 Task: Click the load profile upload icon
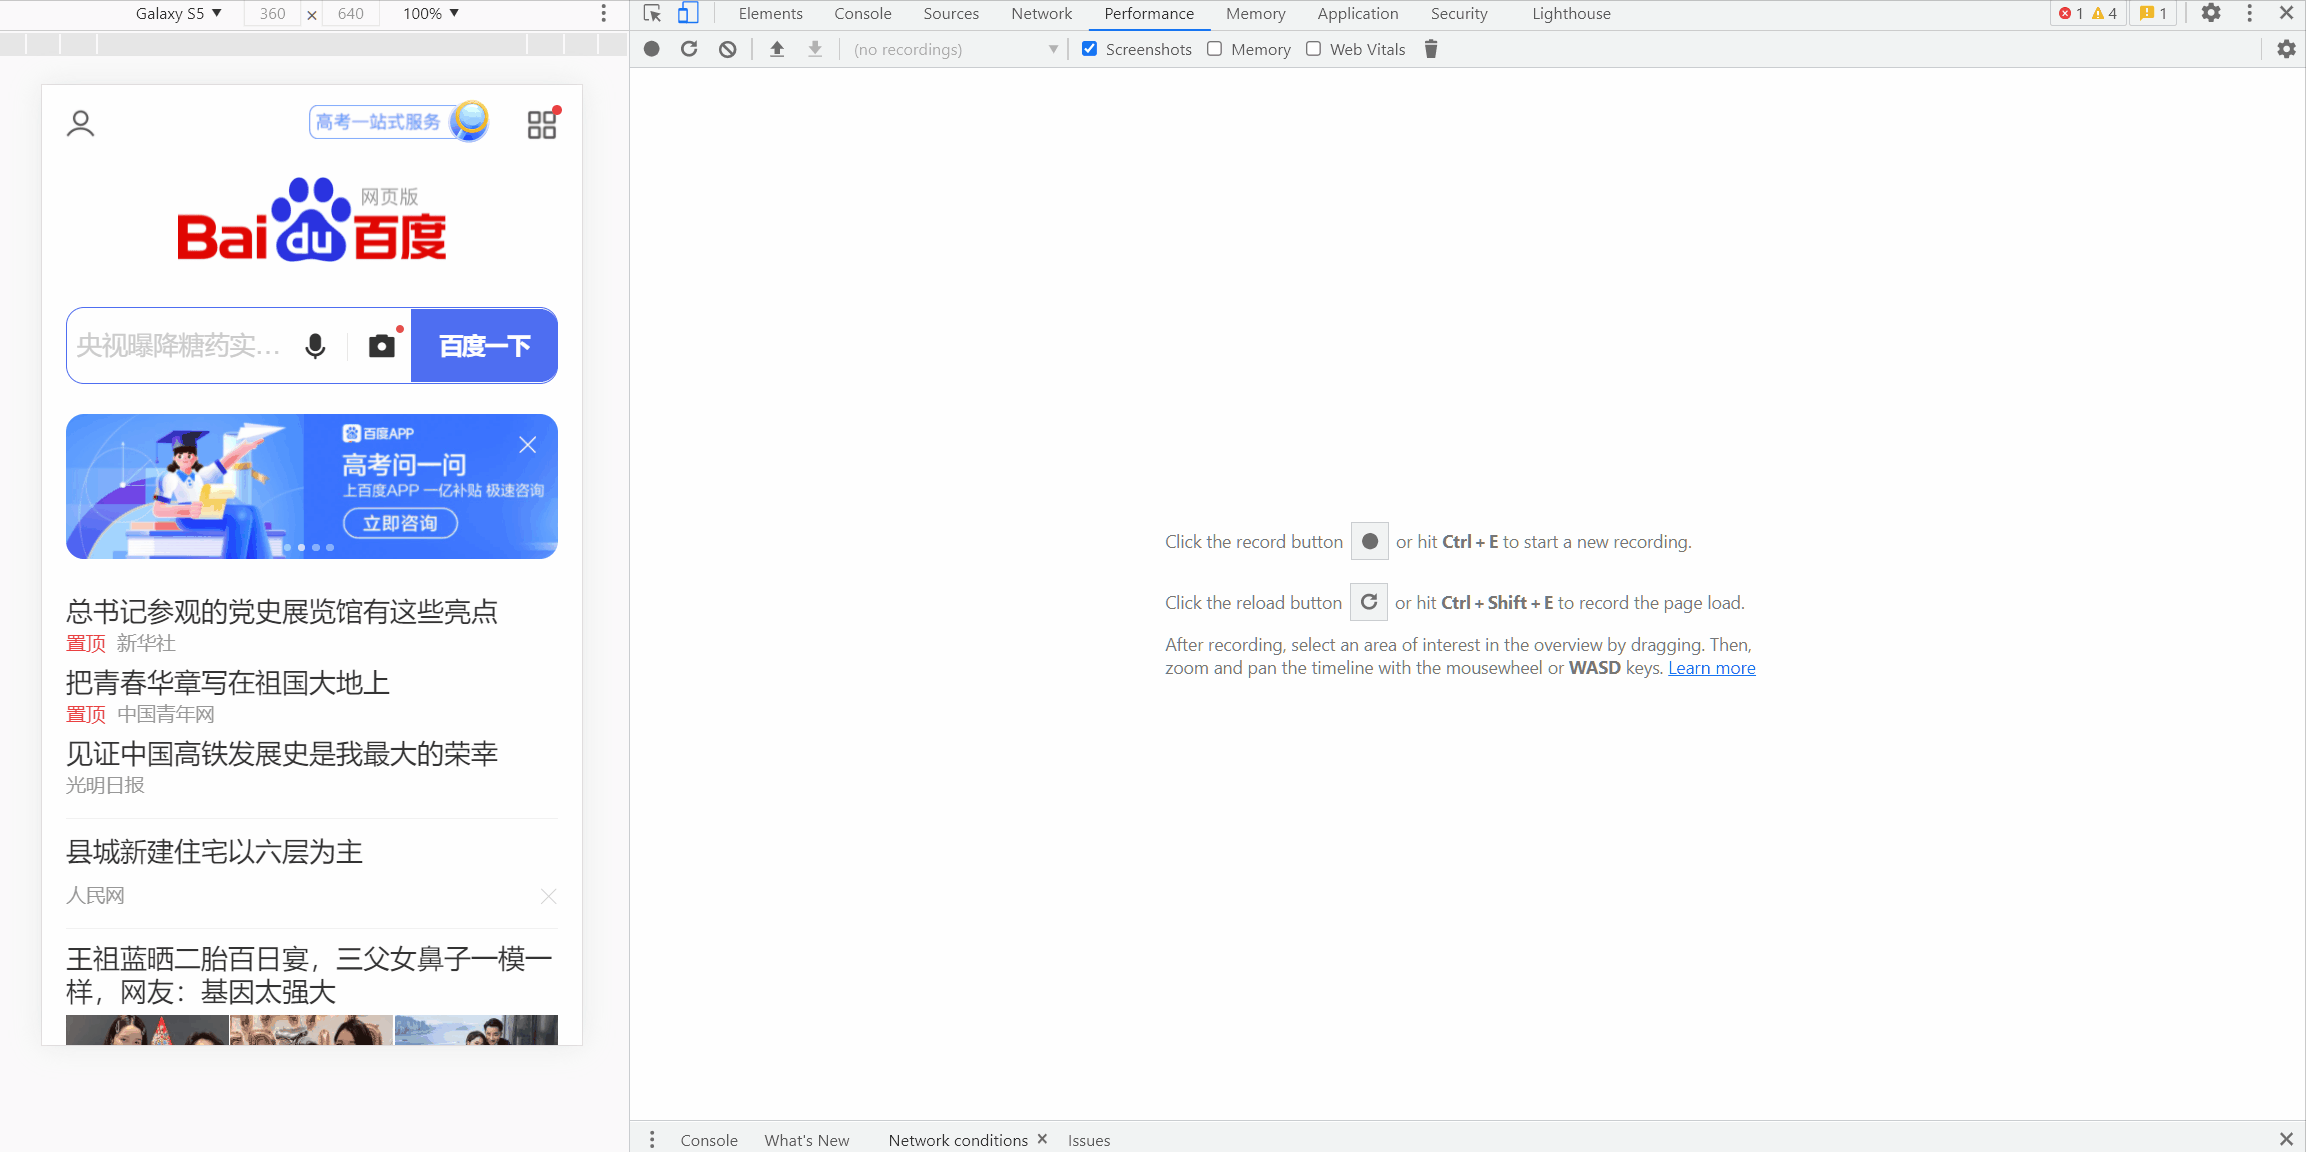coord(777,49)
